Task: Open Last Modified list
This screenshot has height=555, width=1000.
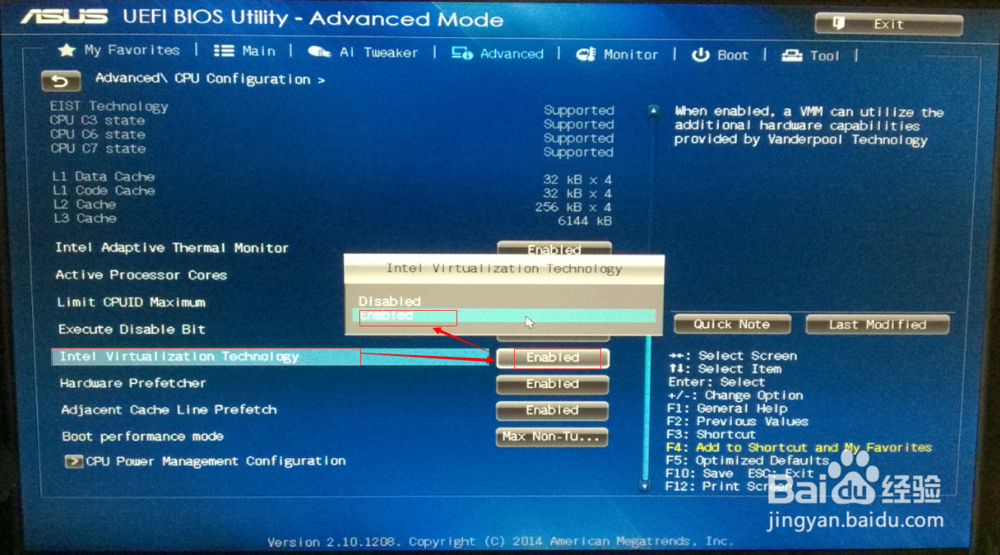Action: [x=878, y=325]
